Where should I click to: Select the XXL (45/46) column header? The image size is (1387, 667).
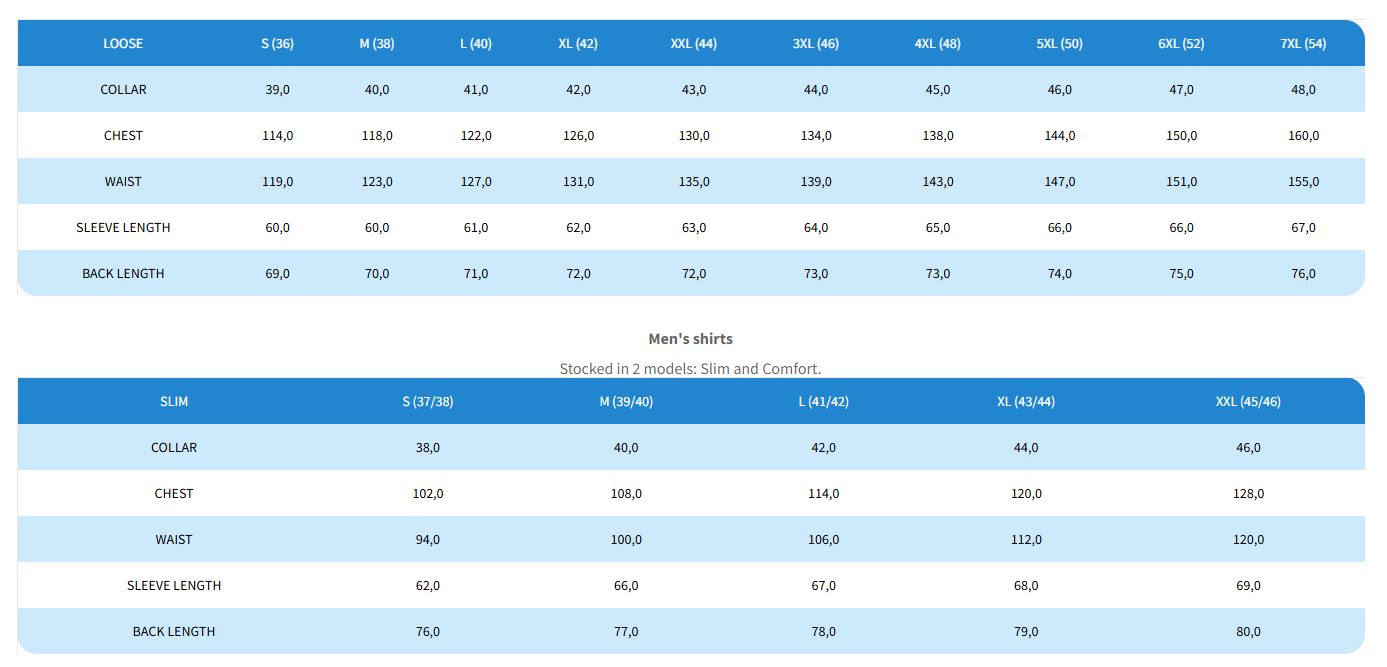[1248, 401]
